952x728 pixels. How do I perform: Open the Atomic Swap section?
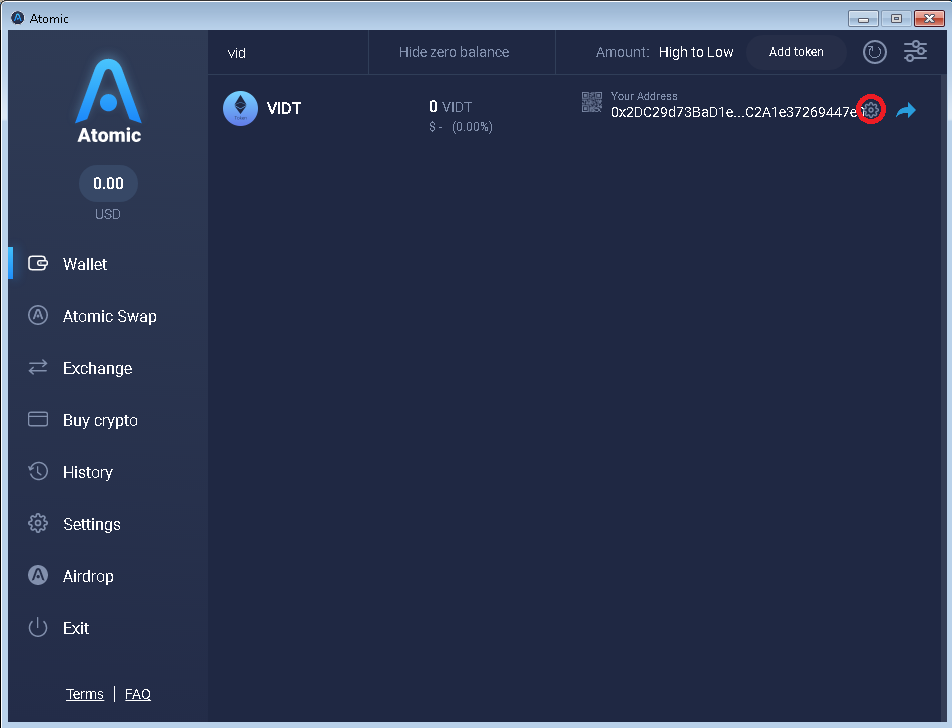[x=109, y=316]
